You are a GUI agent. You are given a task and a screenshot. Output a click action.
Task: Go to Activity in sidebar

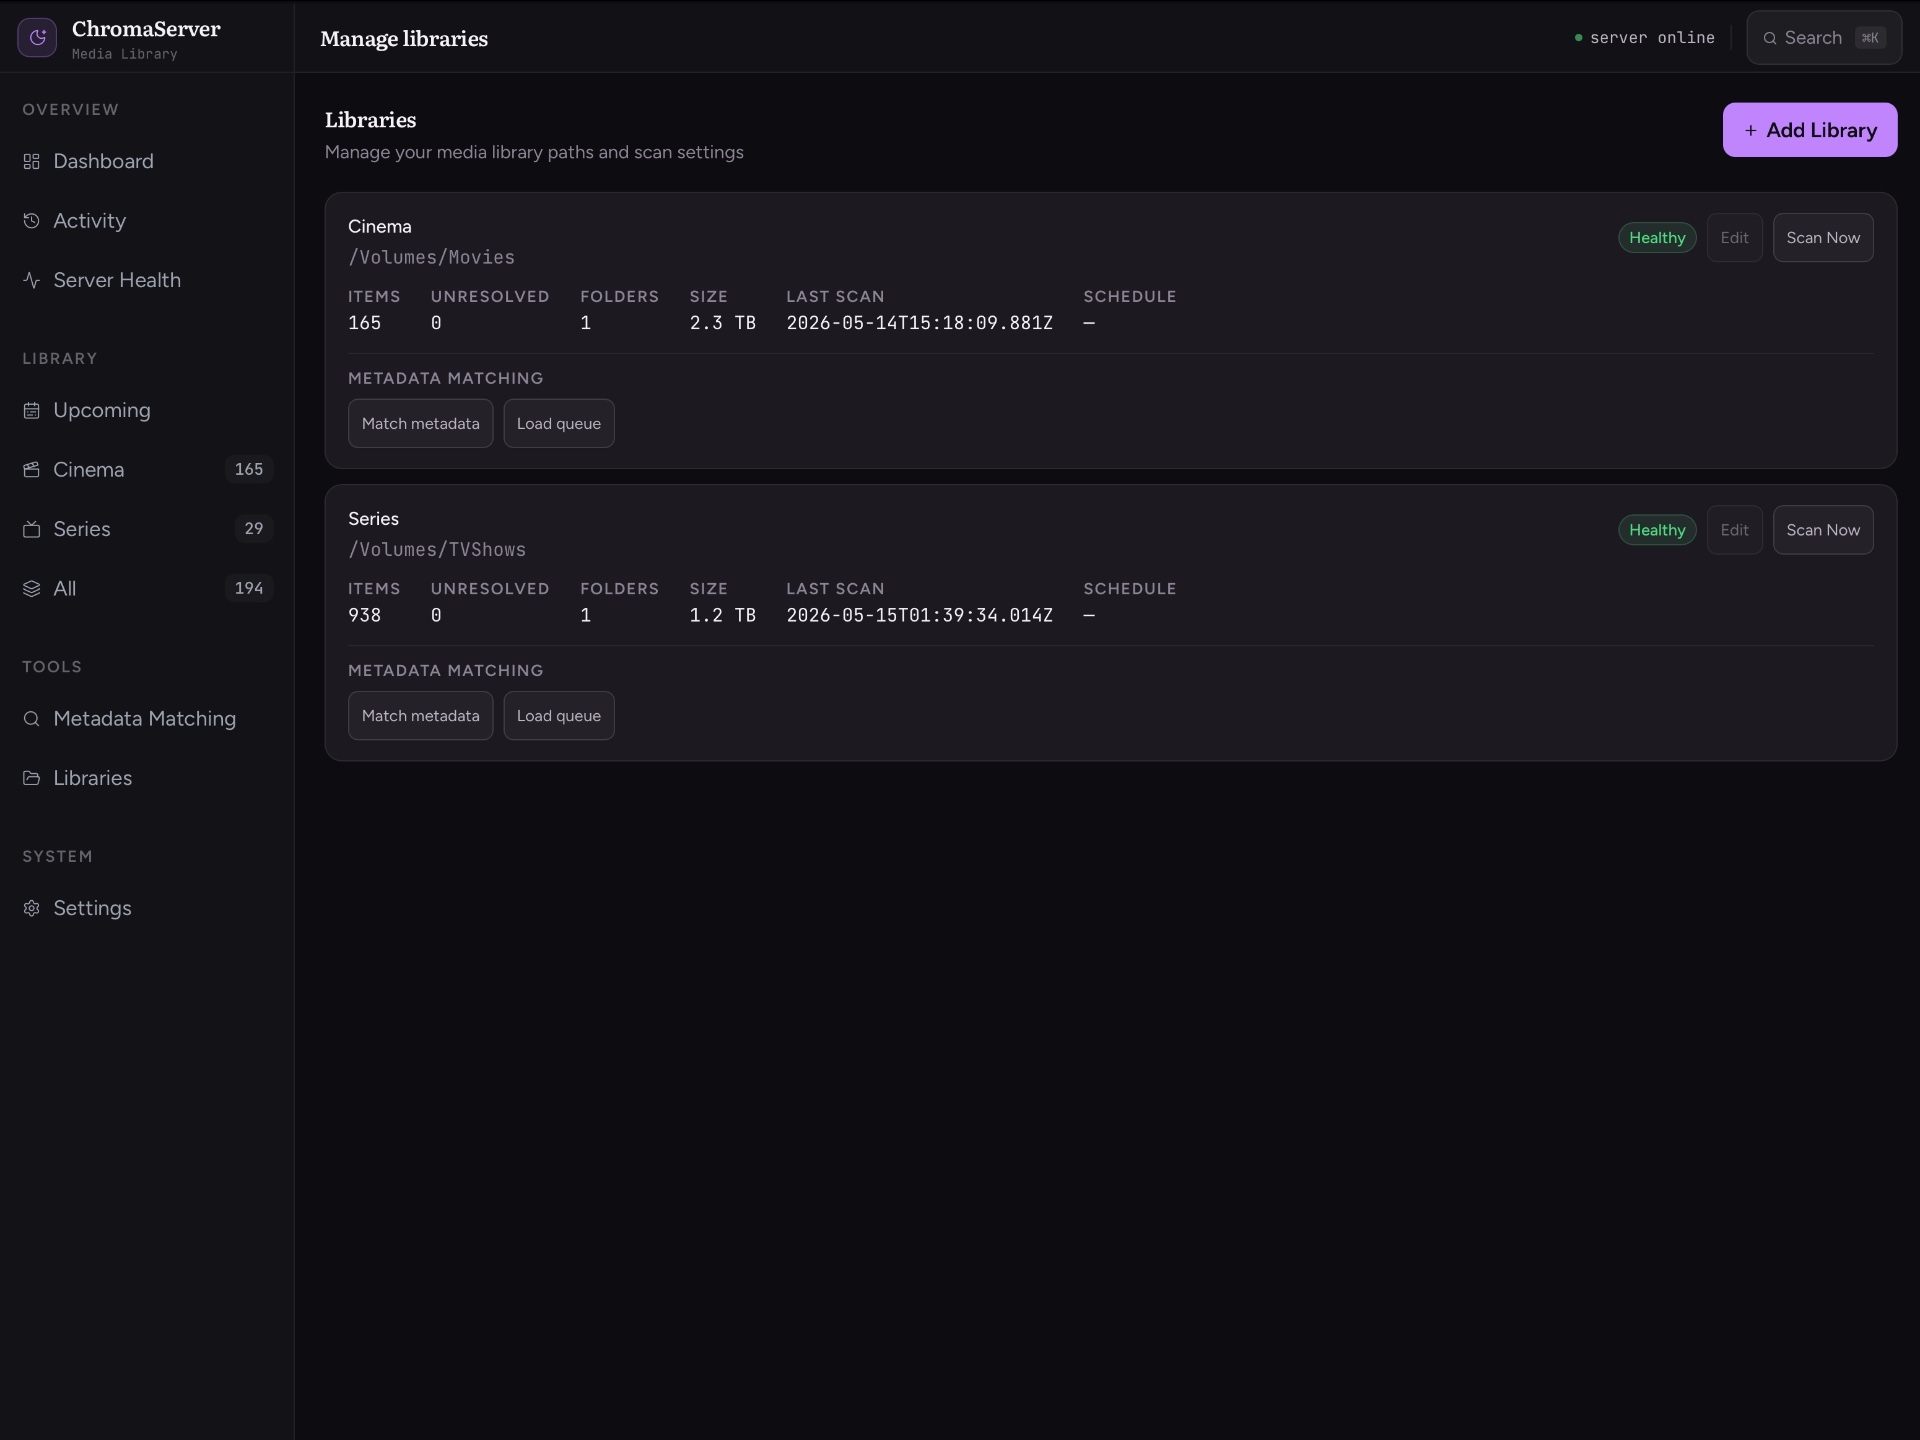(147, 221)
